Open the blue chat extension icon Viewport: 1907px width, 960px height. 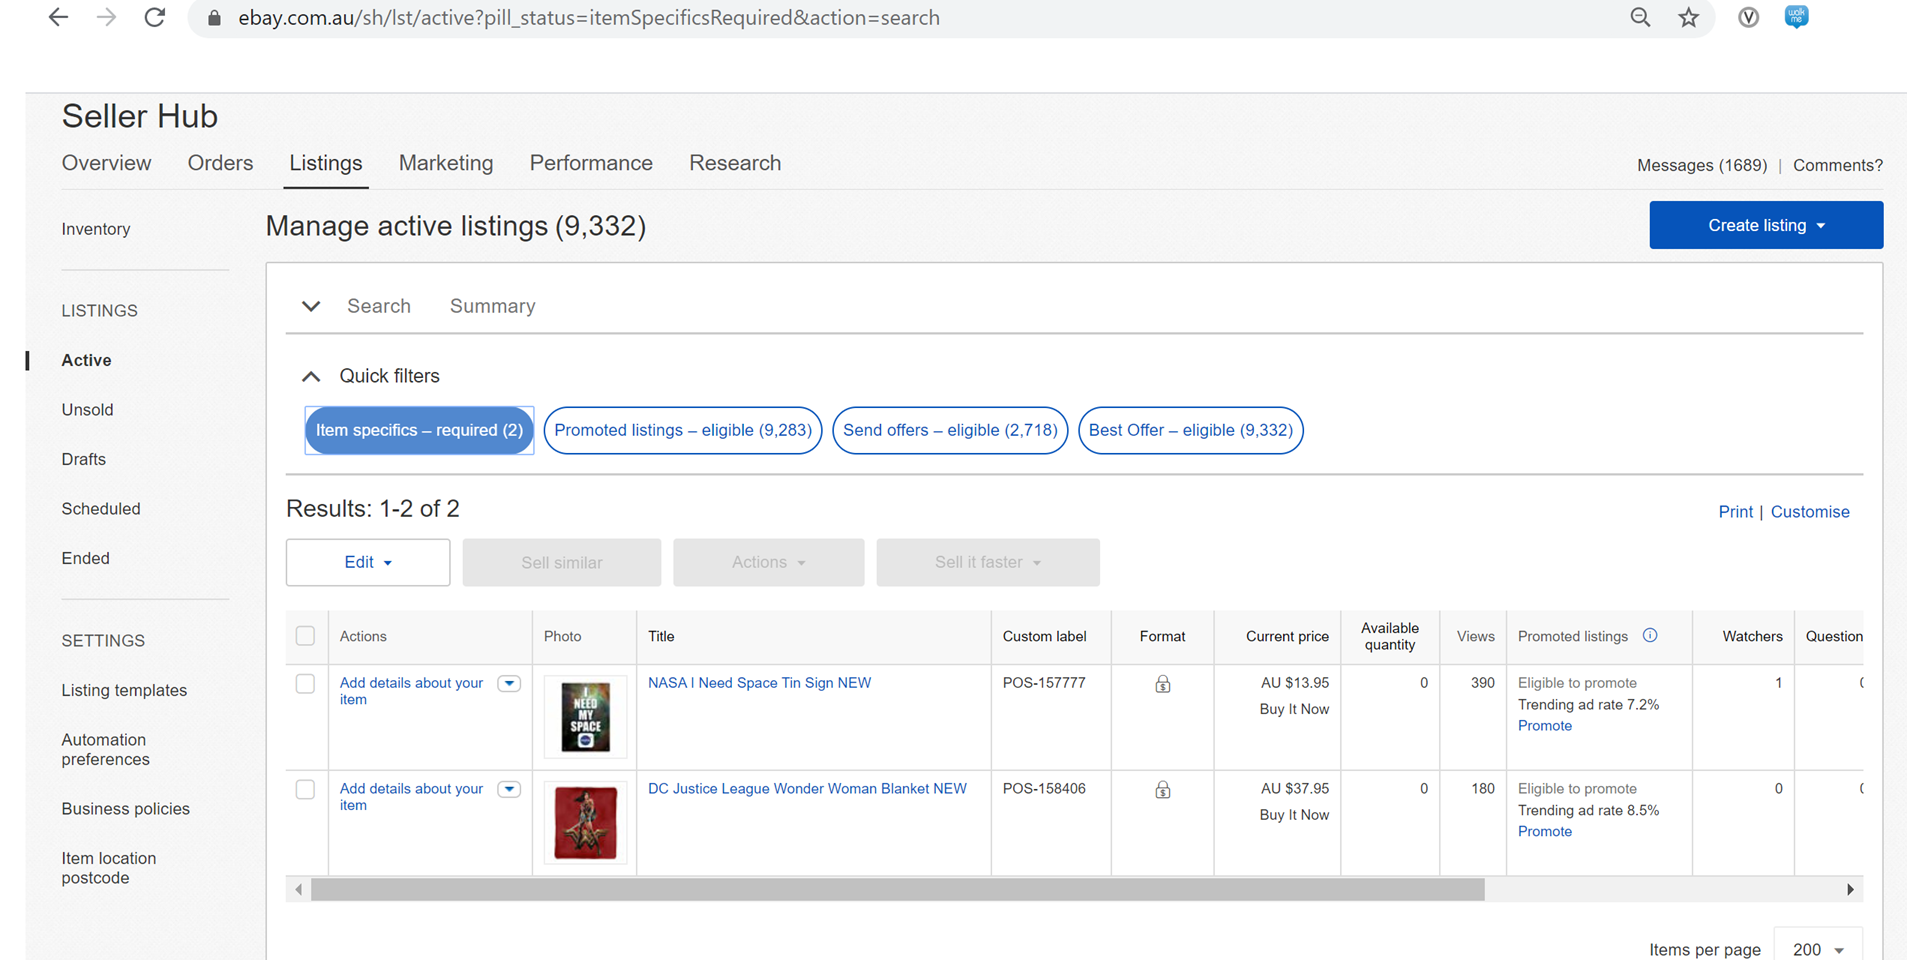point(1796,16)
